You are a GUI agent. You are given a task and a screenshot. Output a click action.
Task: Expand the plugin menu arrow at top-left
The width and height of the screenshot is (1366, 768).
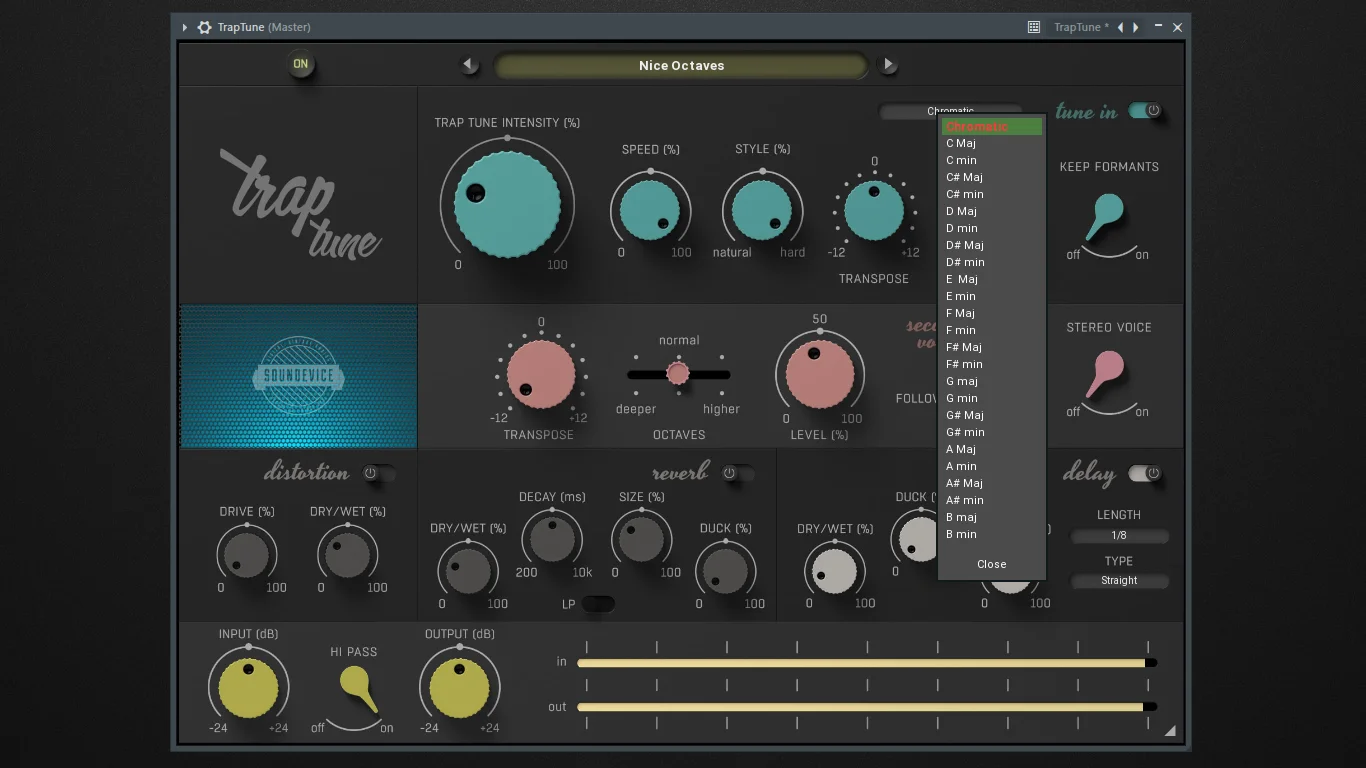coord(185,27)
